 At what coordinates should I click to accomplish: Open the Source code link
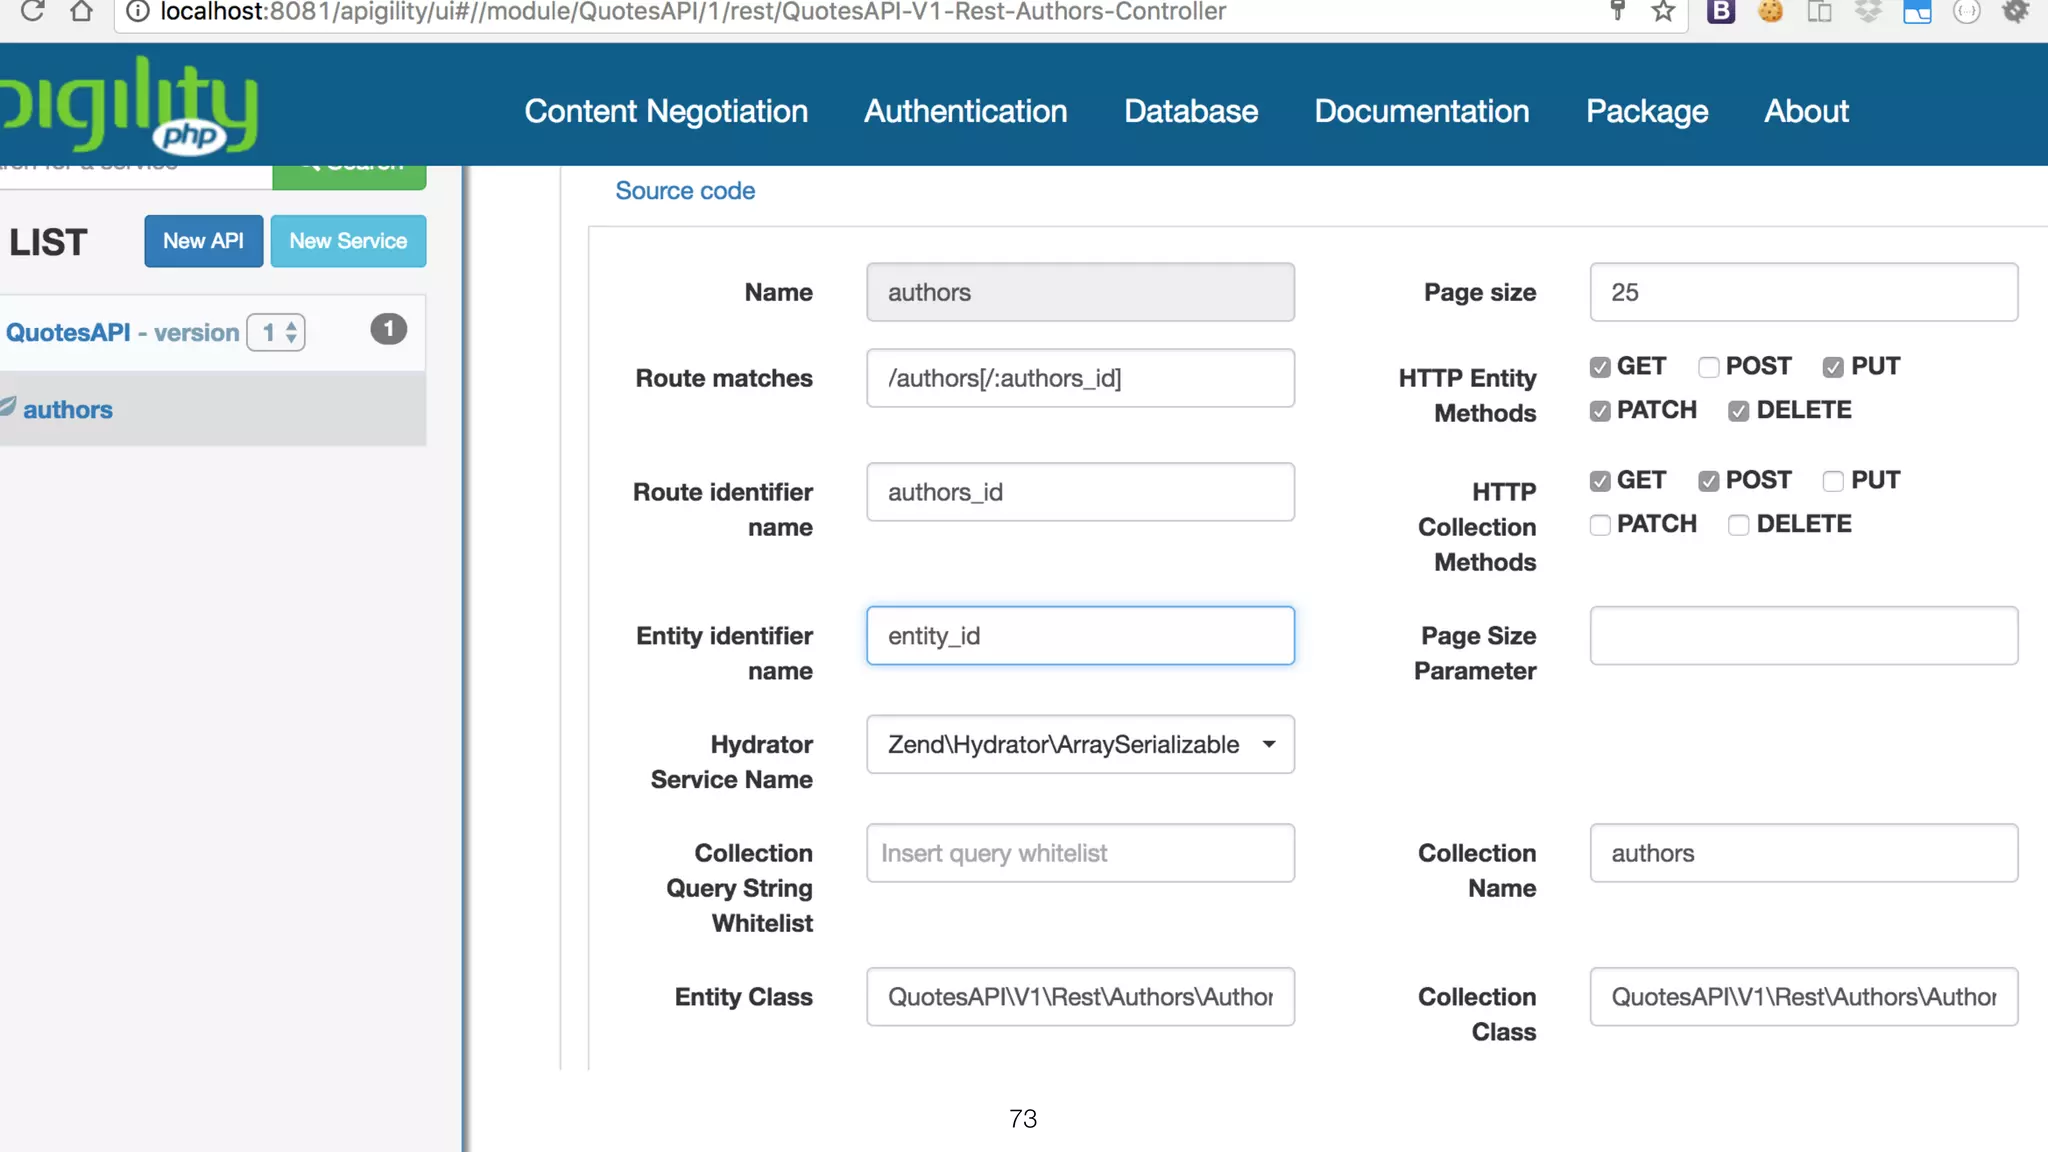click(685, 191)
